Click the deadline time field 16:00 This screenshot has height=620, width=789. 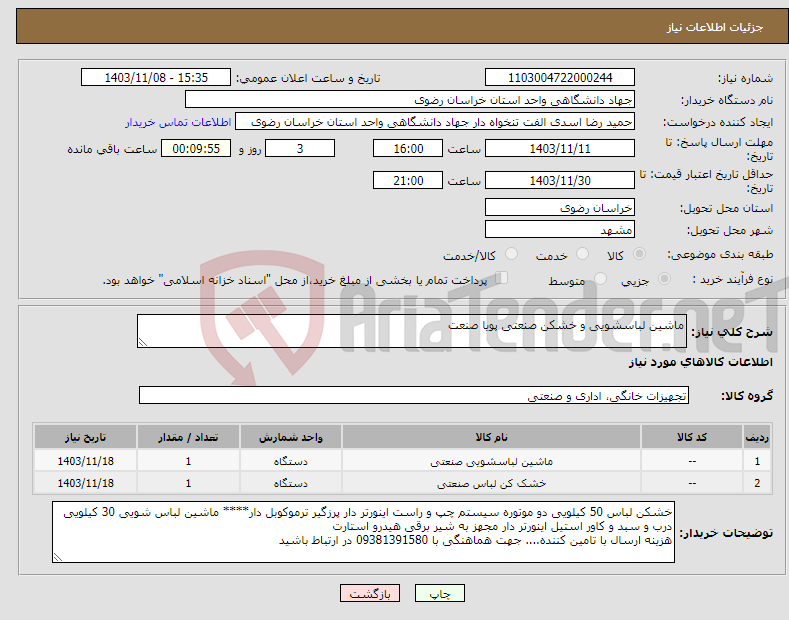(x=408, y=148)
